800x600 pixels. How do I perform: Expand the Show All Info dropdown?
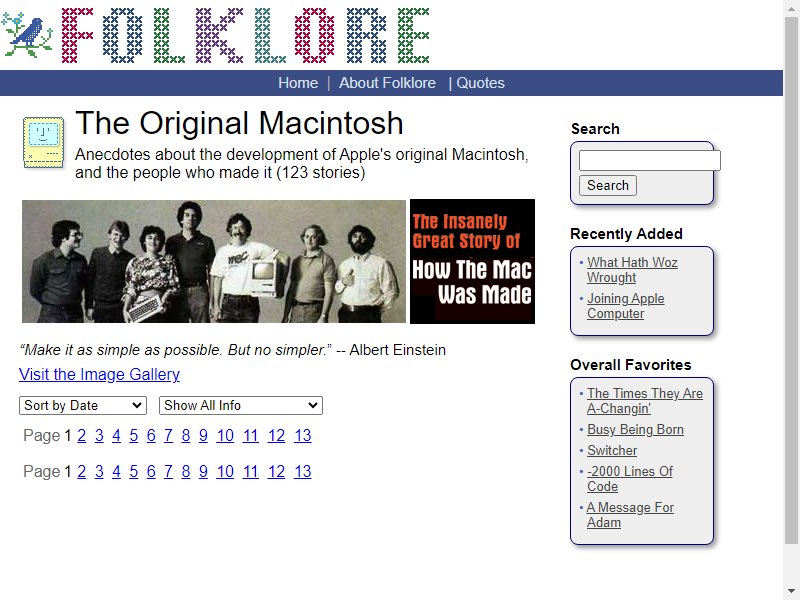click(241, 406)
